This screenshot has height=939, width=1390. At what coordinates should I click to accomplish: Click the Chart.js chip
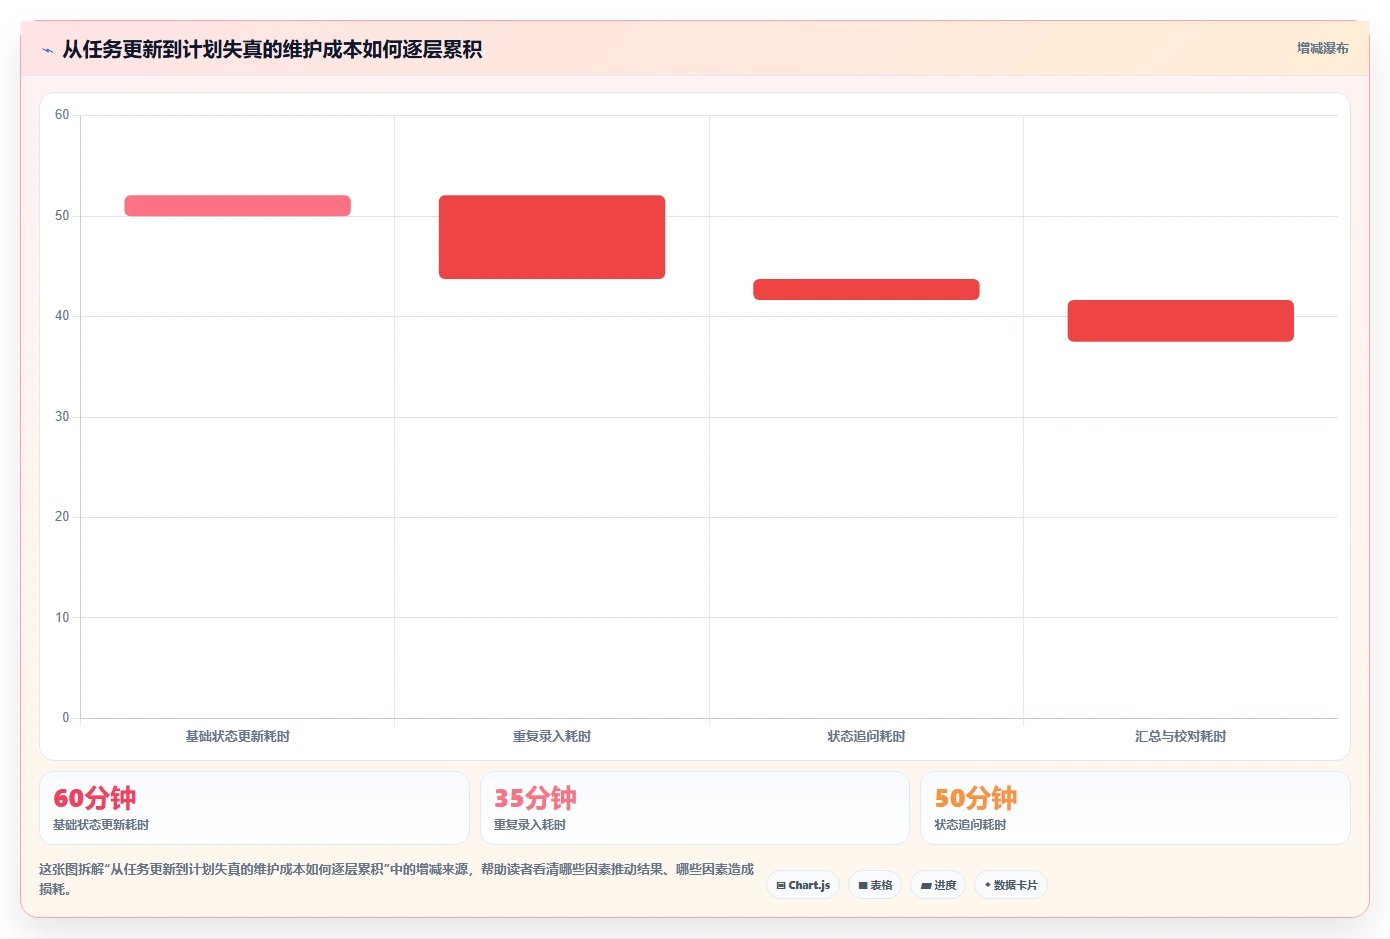pos(803,885)
